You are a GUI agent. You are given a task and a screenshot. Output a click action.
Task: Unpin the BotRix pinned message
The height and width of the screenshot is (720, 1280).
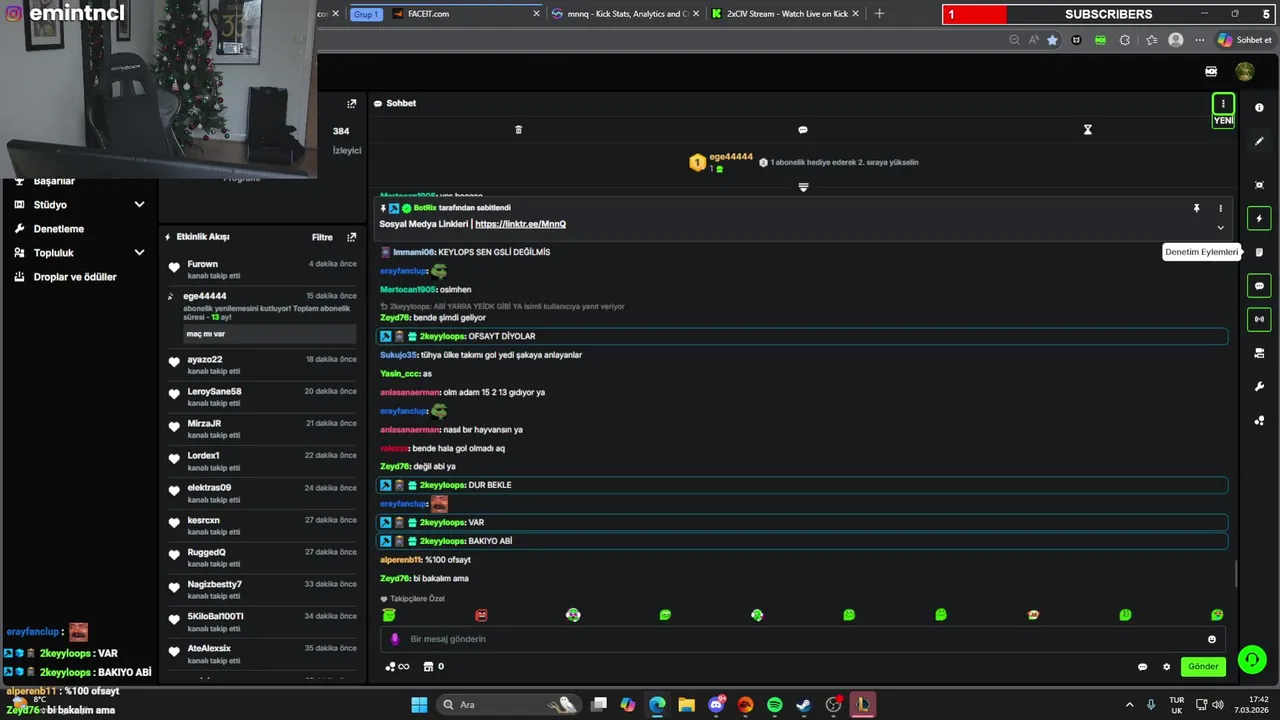[1196, 208]
